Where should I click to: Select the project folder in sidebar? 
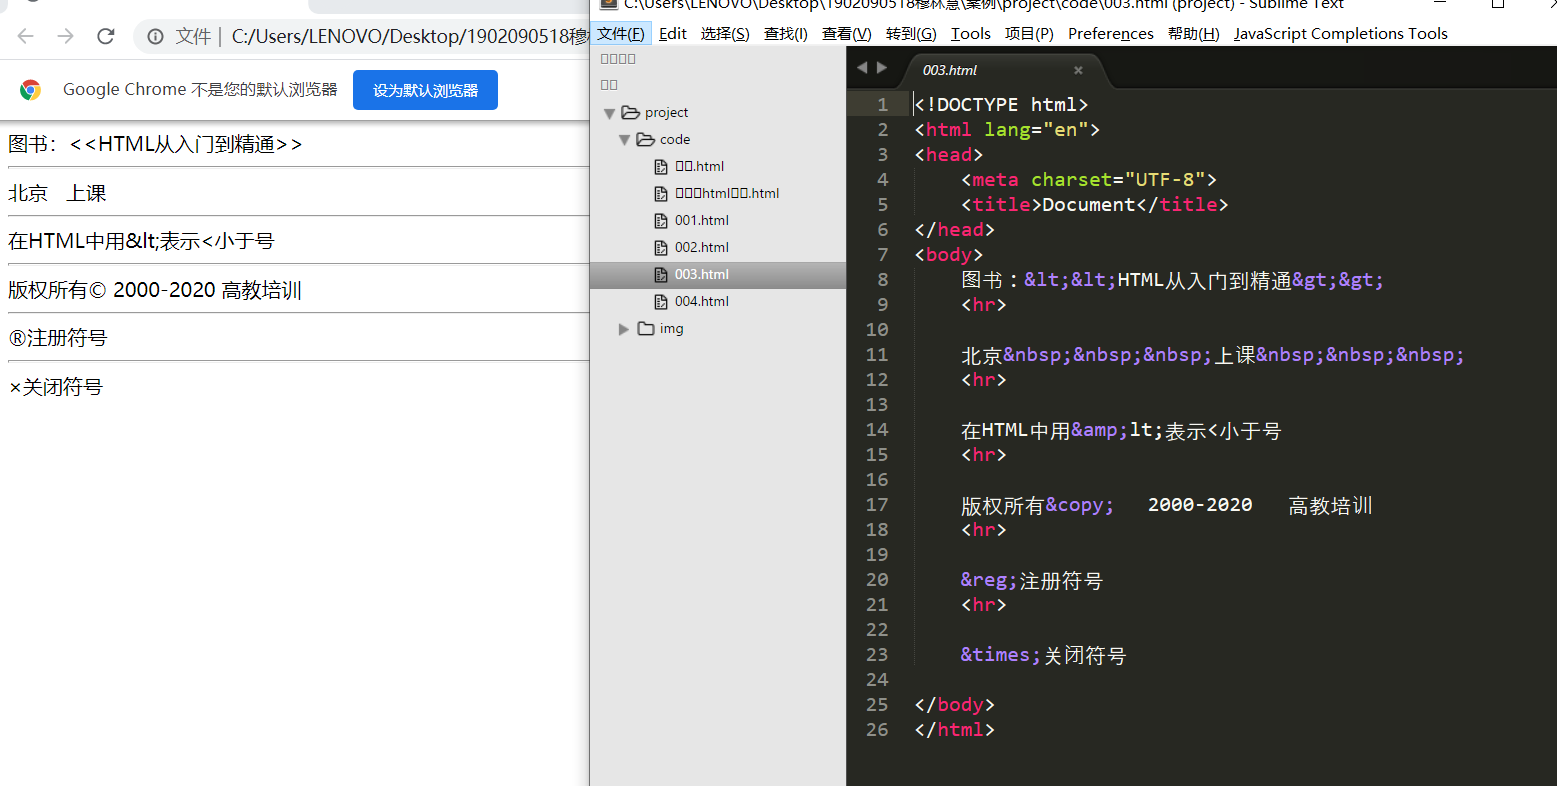(x=667, y=112)
